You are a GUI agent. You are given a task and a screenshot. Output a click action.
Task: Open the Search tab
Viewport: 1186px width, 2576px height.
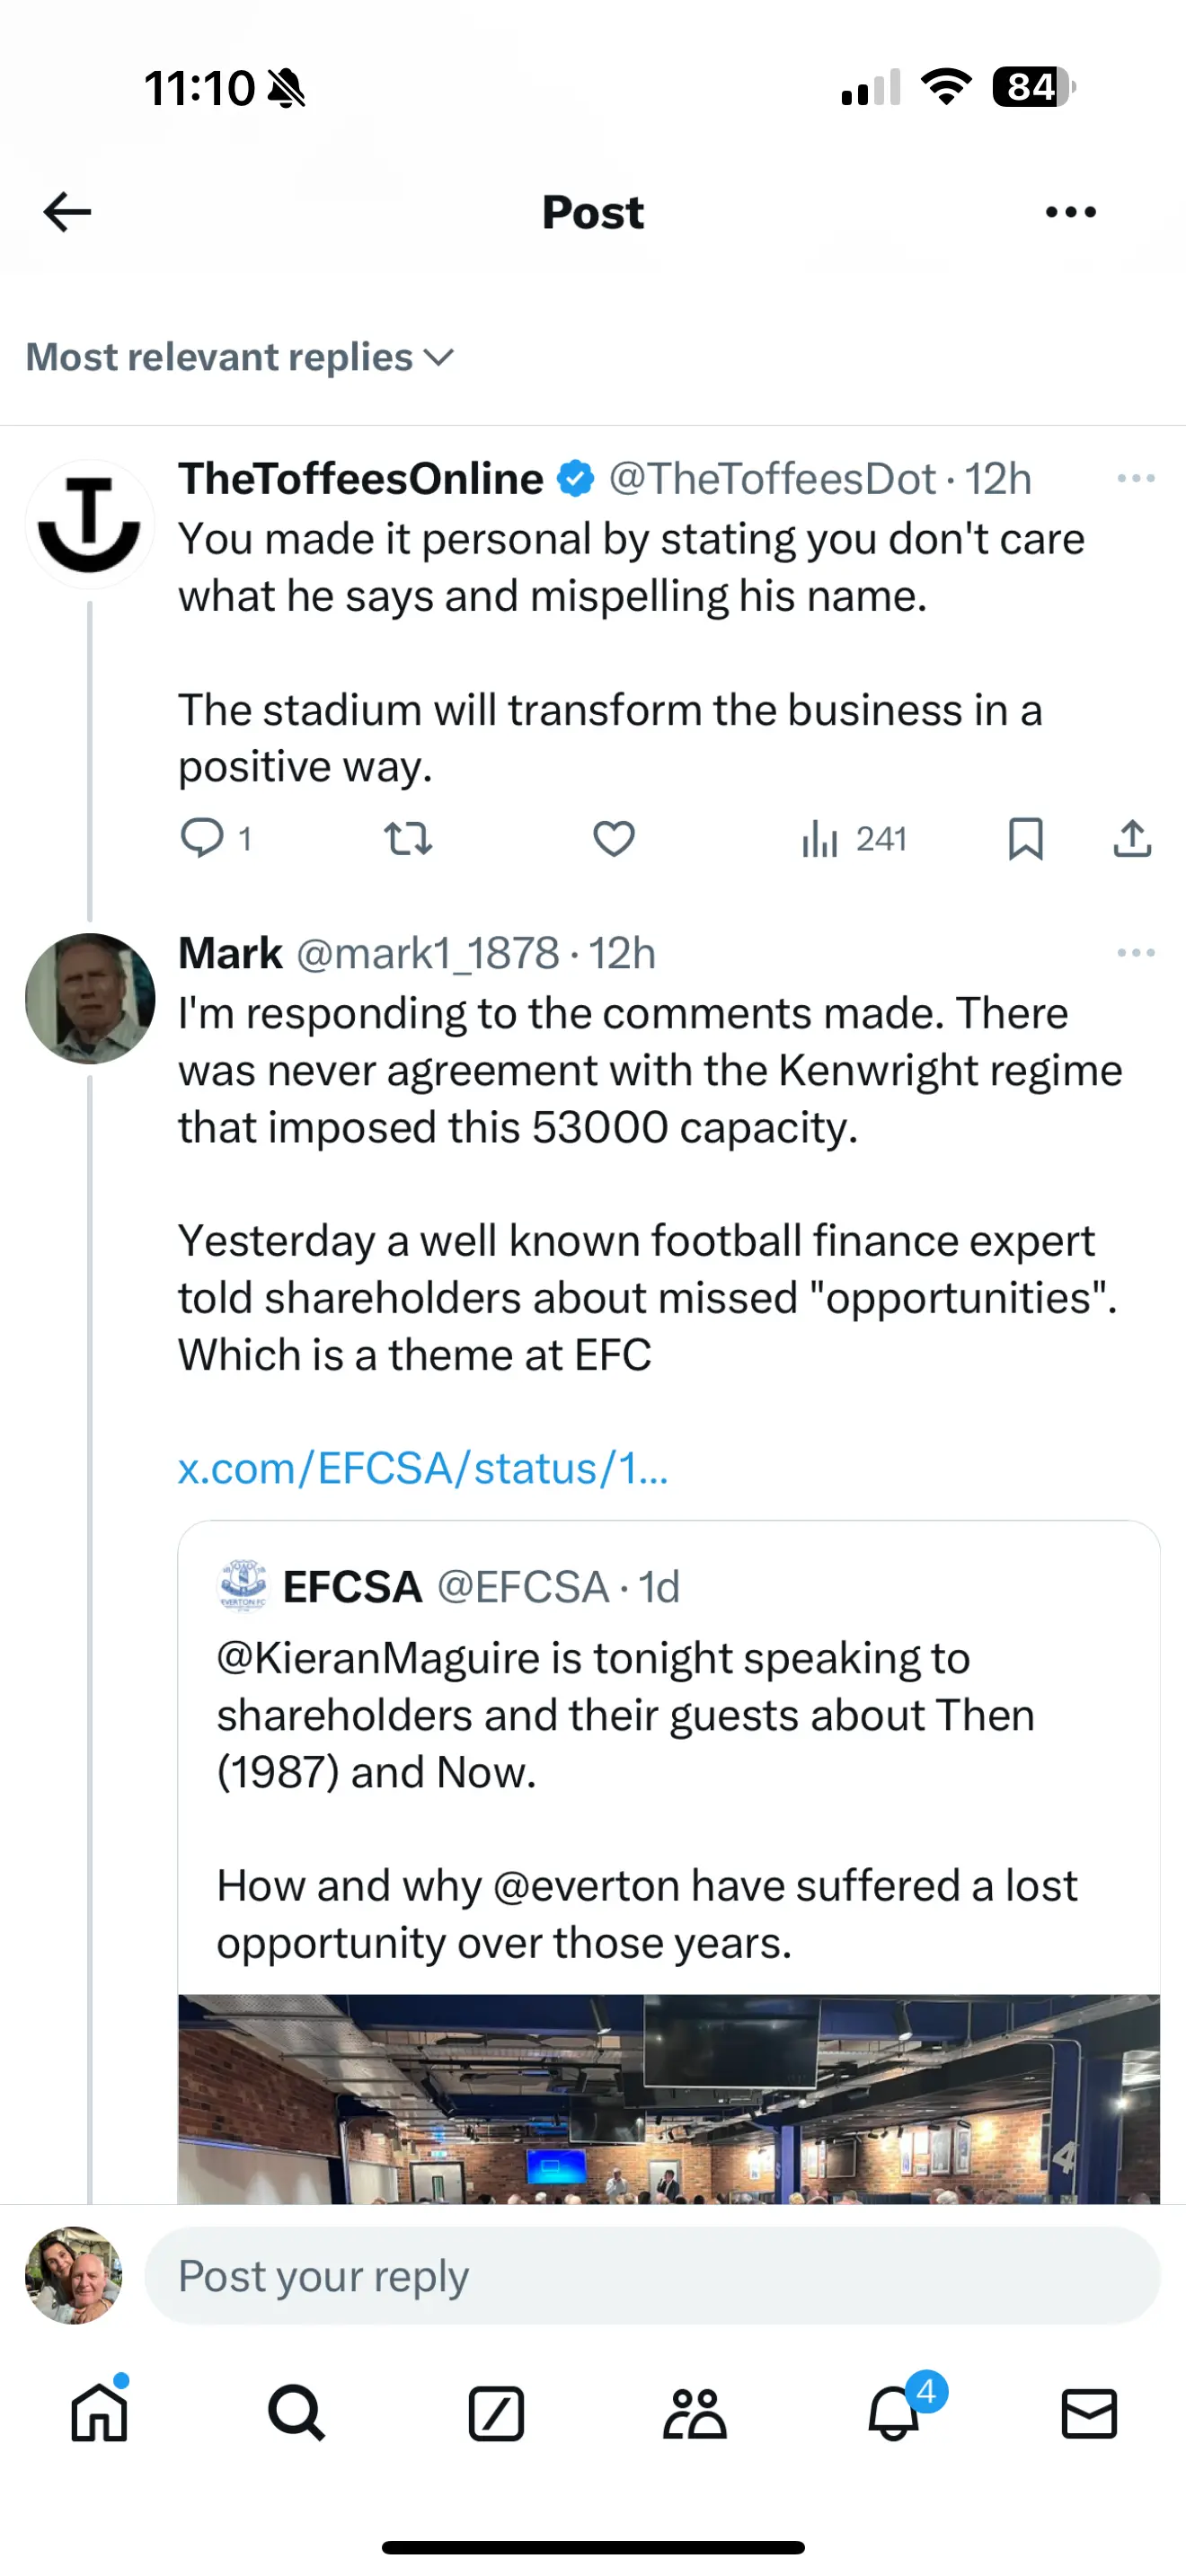(x=296, y=2414)
